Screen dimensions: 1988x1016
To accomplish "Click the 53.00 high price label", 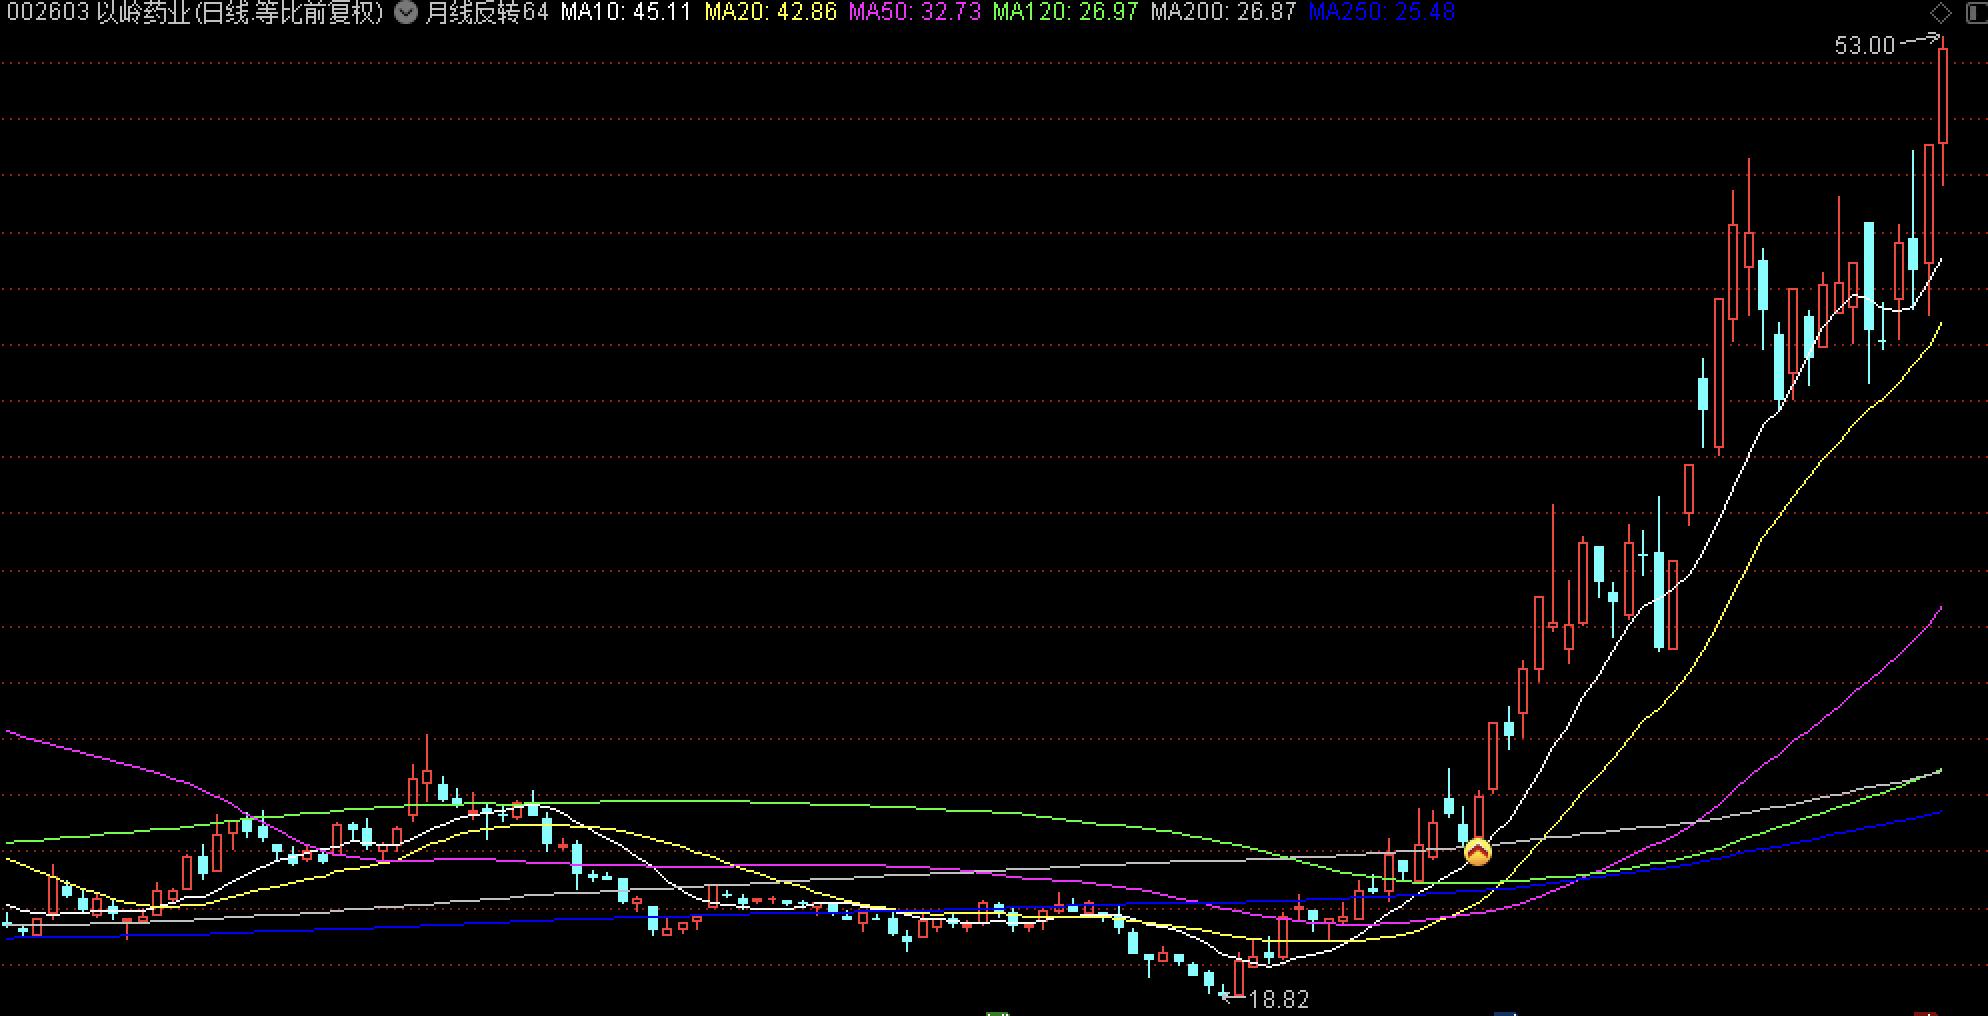I will (x=1864, y=45).
